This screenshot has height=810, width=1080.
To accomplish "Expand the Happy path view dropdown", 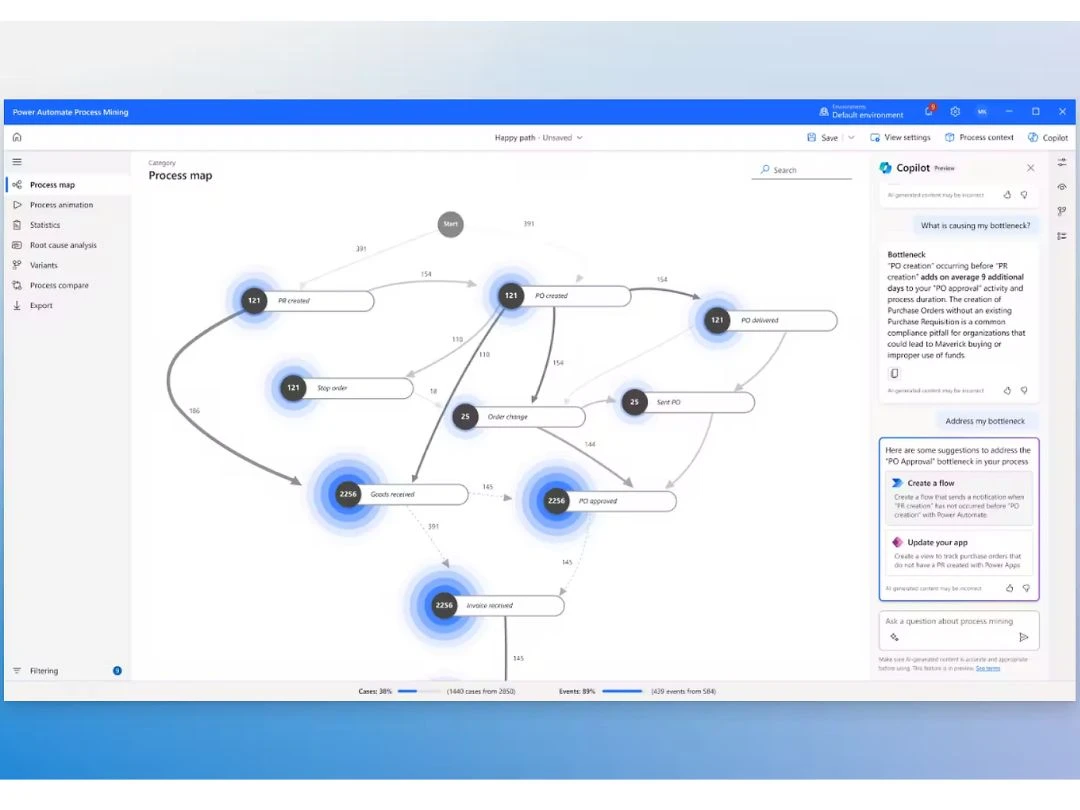I will point(579,138).
